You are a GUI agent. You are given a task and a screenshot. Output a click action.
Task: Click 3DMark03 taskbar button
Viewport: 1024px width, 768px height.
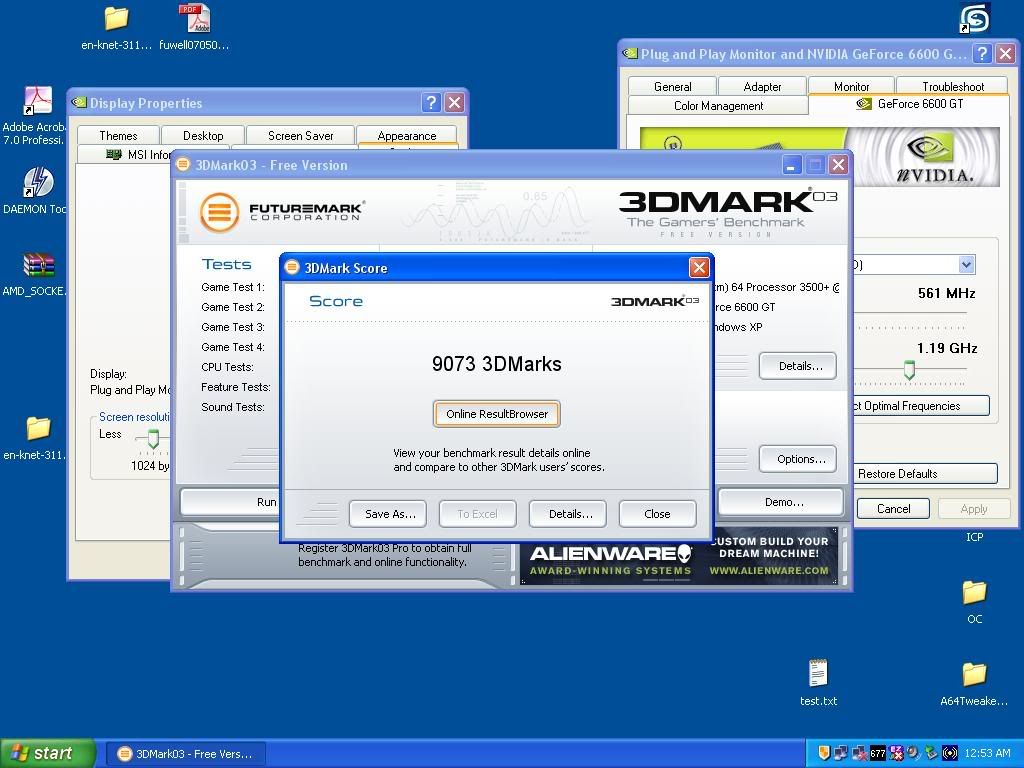[185, 754]
